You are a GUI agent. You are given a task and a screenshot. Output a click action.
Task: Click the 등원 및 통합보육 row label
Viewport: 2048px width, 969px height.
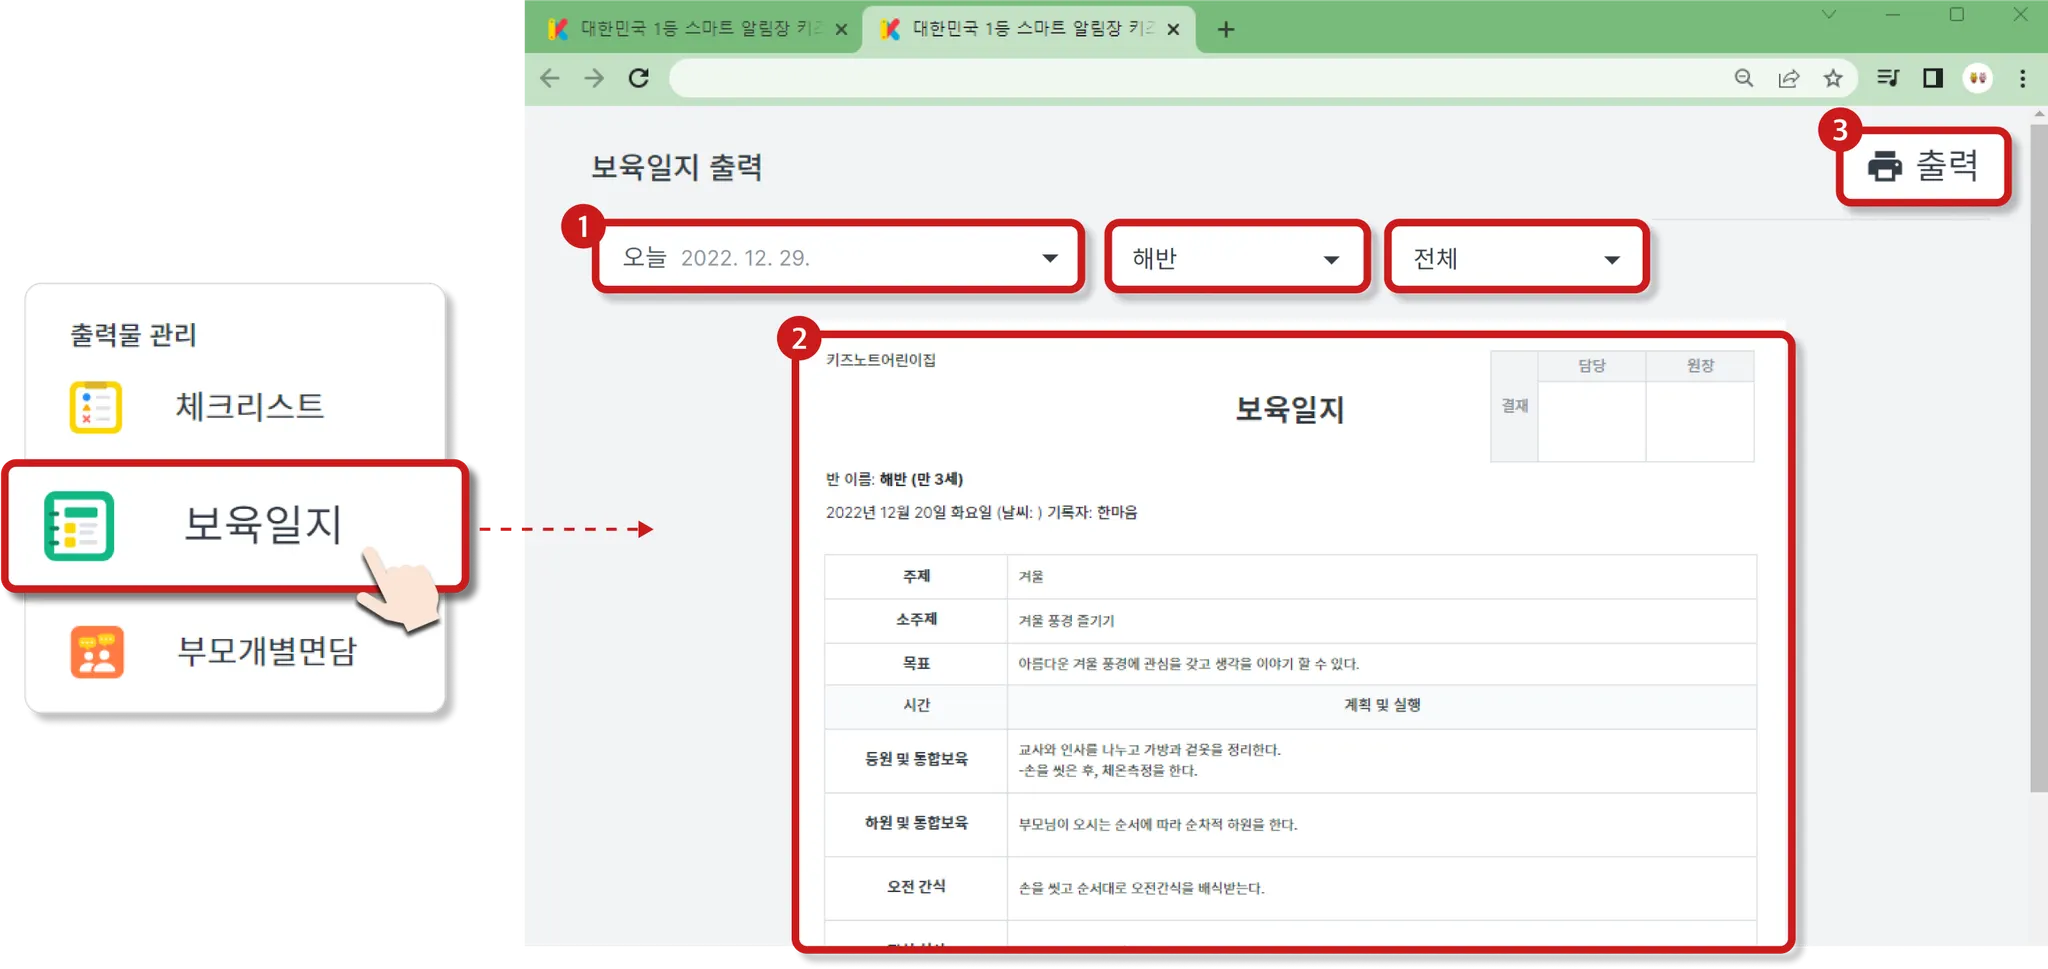click(x=916, y=759)
